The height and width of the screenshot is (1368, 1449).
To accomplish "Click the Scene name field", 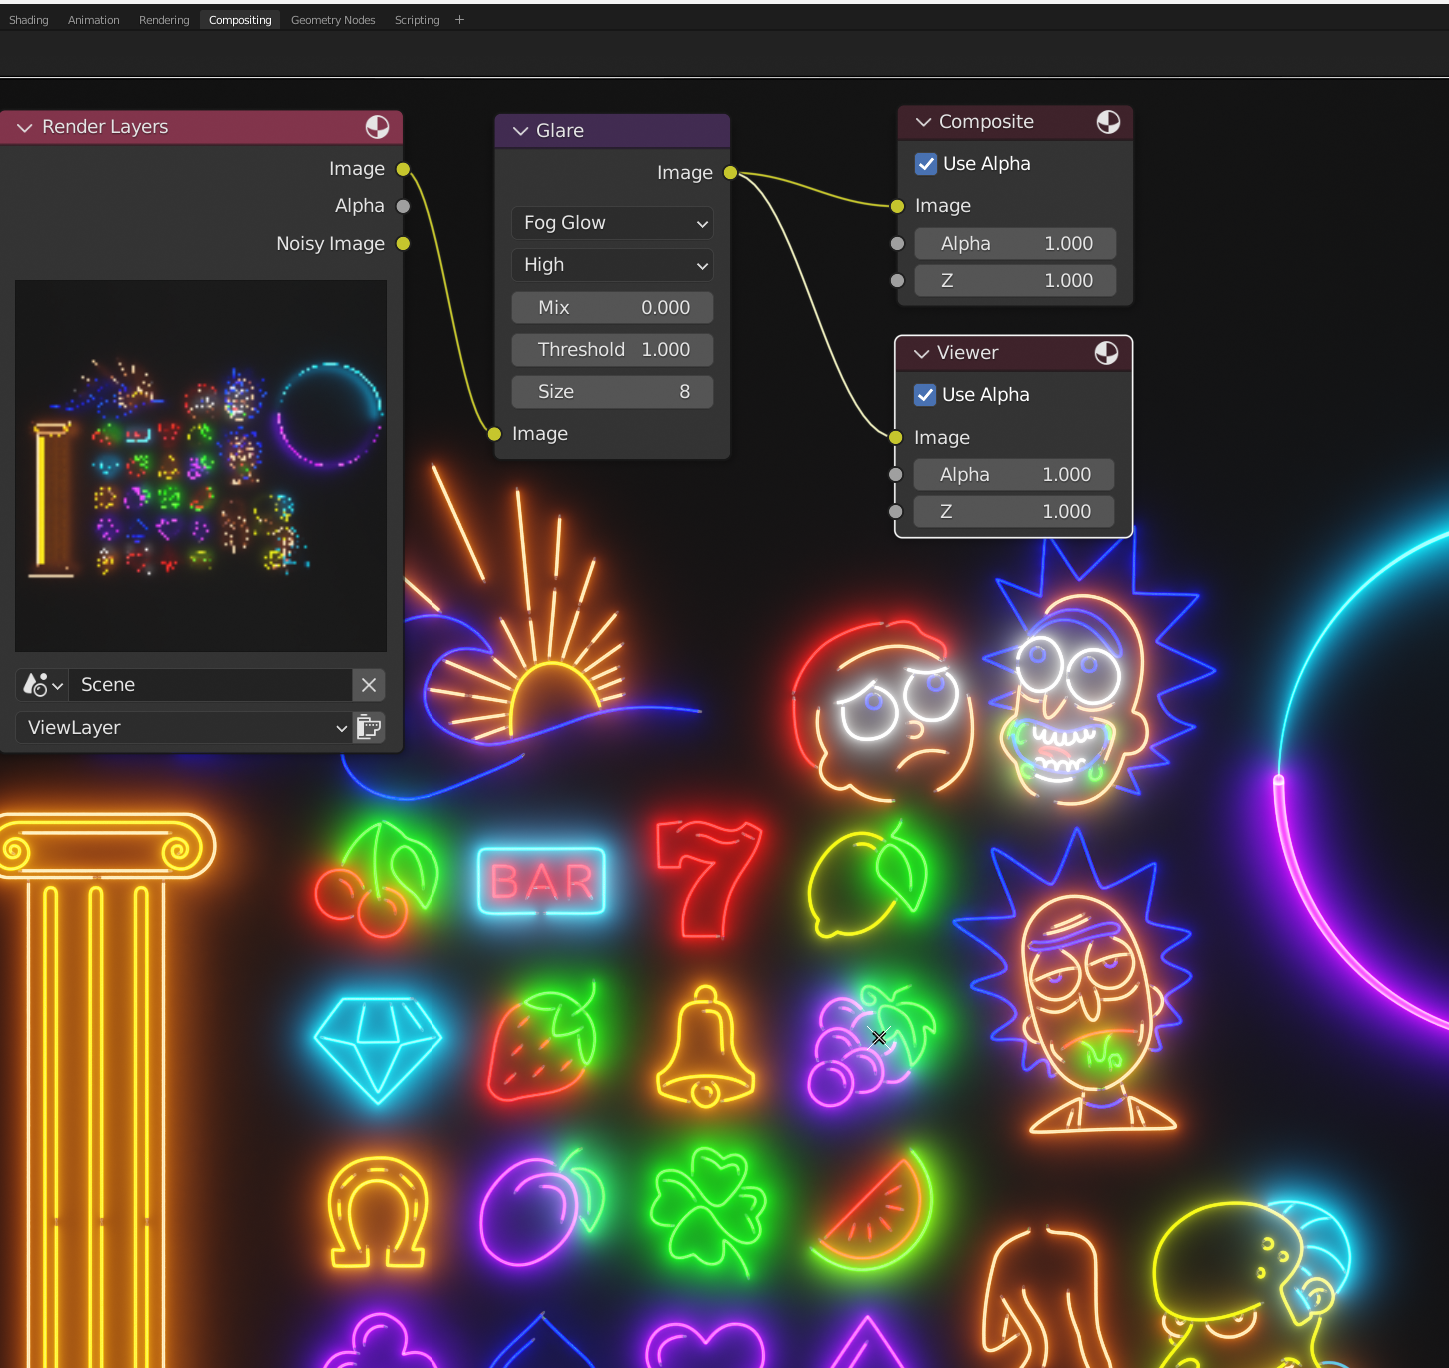I will pos(210,685).
